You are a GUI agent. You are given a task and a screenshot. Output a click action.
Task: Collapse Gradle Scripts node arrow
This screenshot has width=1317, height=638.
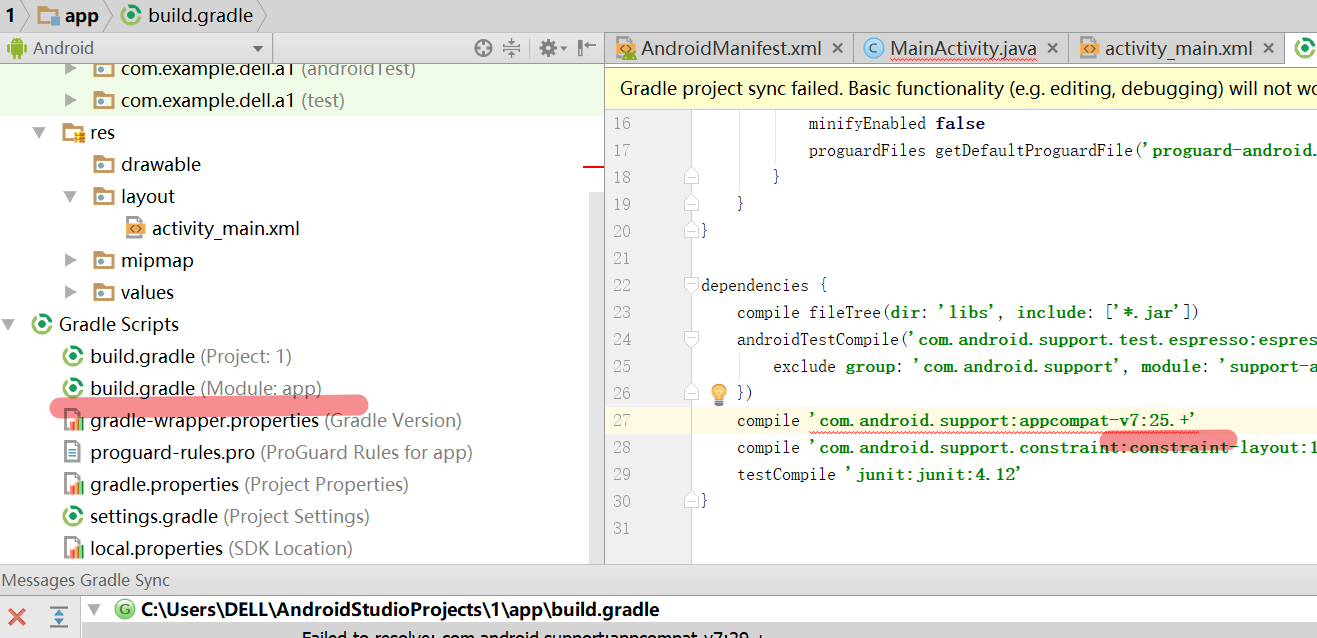click(x=9, y=324)
